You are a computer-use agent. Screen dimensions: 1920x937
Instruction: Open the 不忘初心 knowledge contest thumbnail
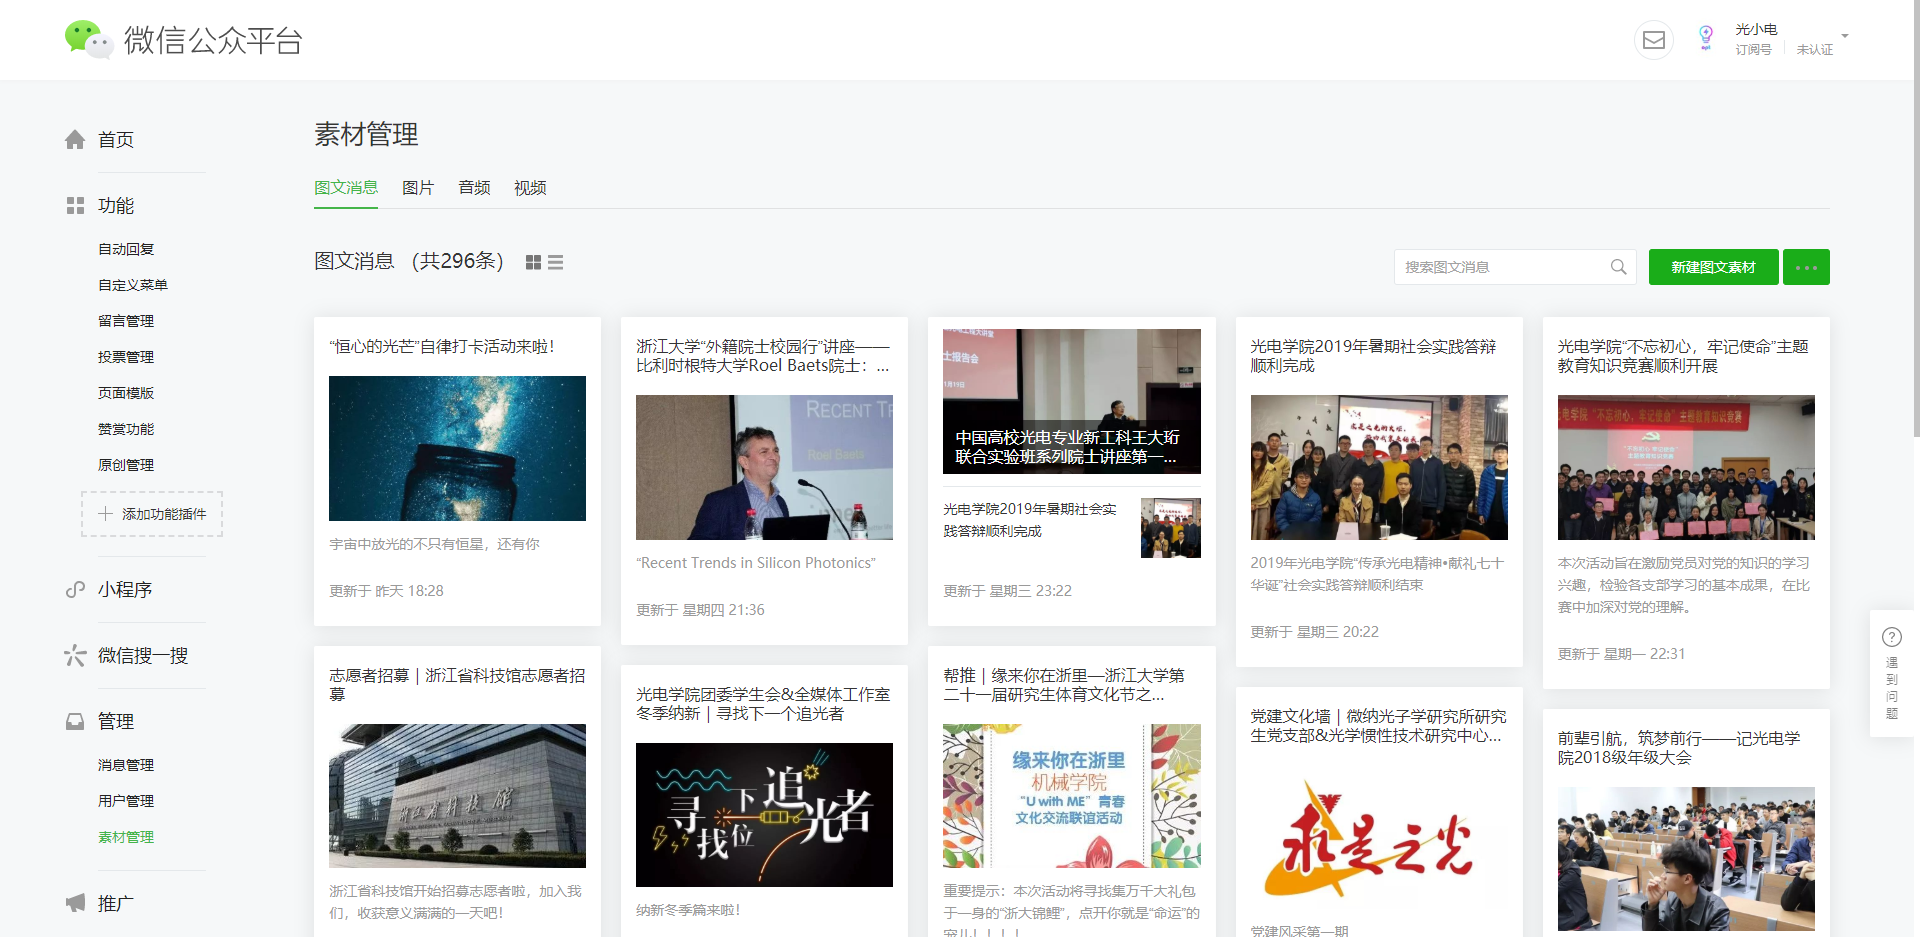click(1686, 467)
